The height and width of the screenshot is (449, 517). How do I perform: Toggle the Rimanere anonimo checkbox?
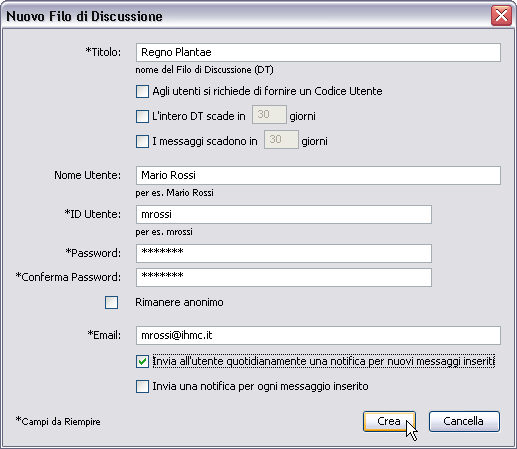(x=111, y=303)
